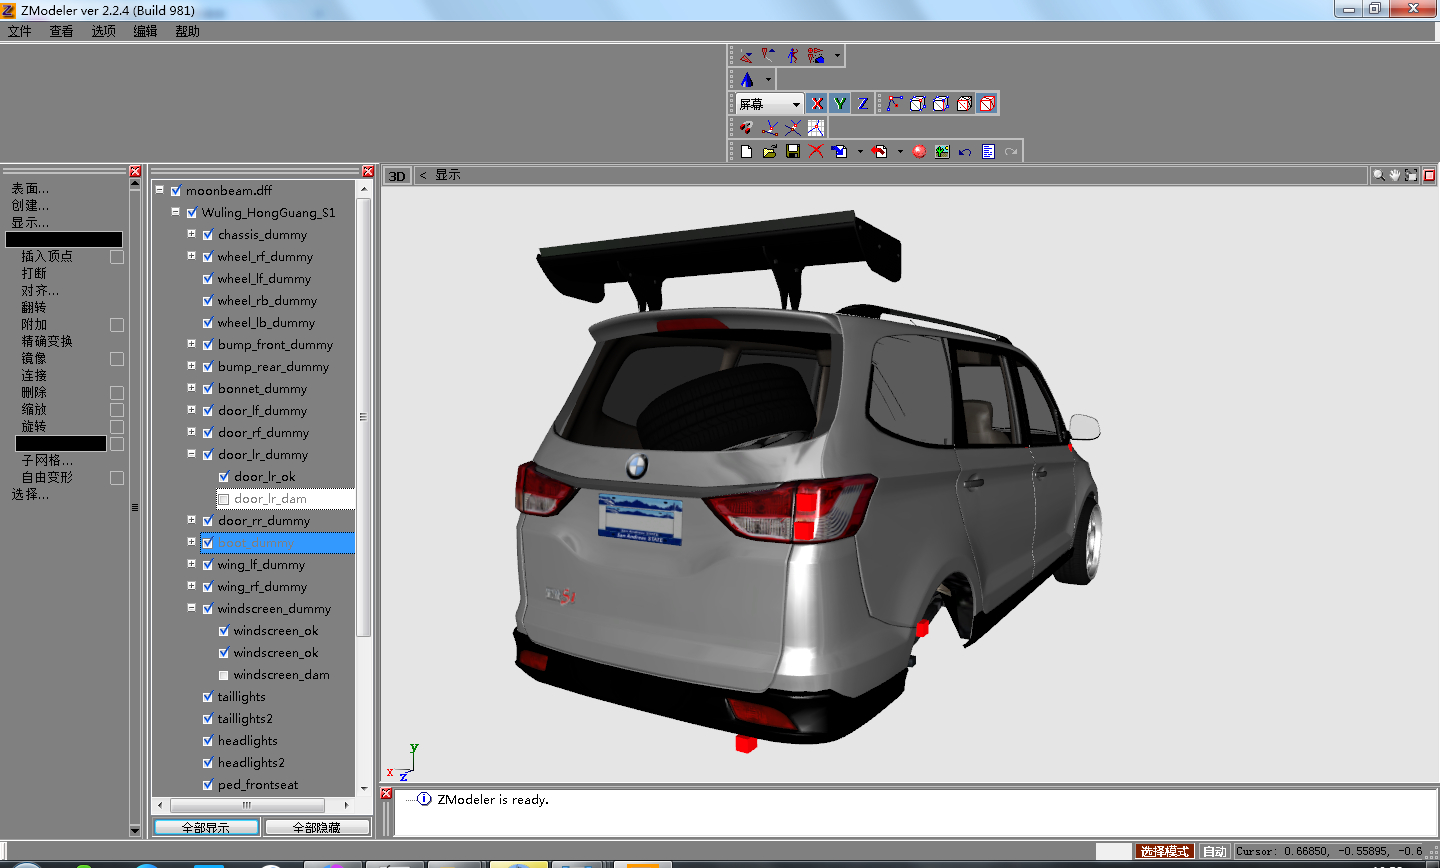Image resolution: width=1440 pixels, height=868 pixels.
Task: Toggle the Z axis constraint
Action: pos(863,104)
